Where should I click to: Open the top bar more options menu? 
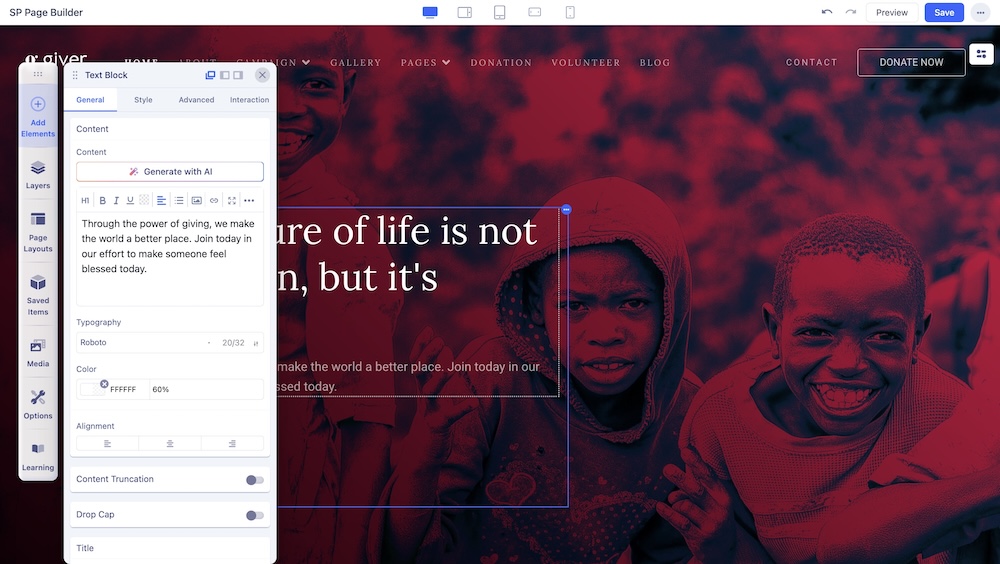(x=980, y=12)
